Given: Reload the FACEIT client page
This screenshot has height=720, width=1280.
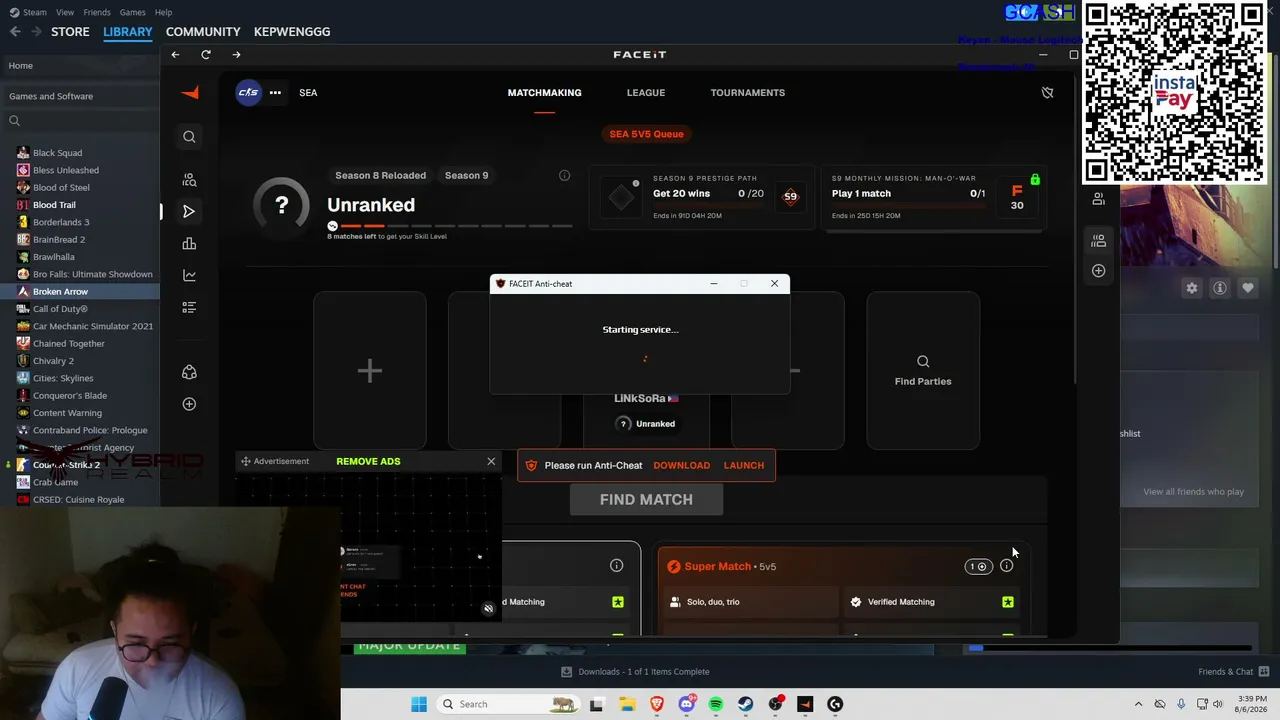Looking at the screenshot, I should [x=206, y=55].
